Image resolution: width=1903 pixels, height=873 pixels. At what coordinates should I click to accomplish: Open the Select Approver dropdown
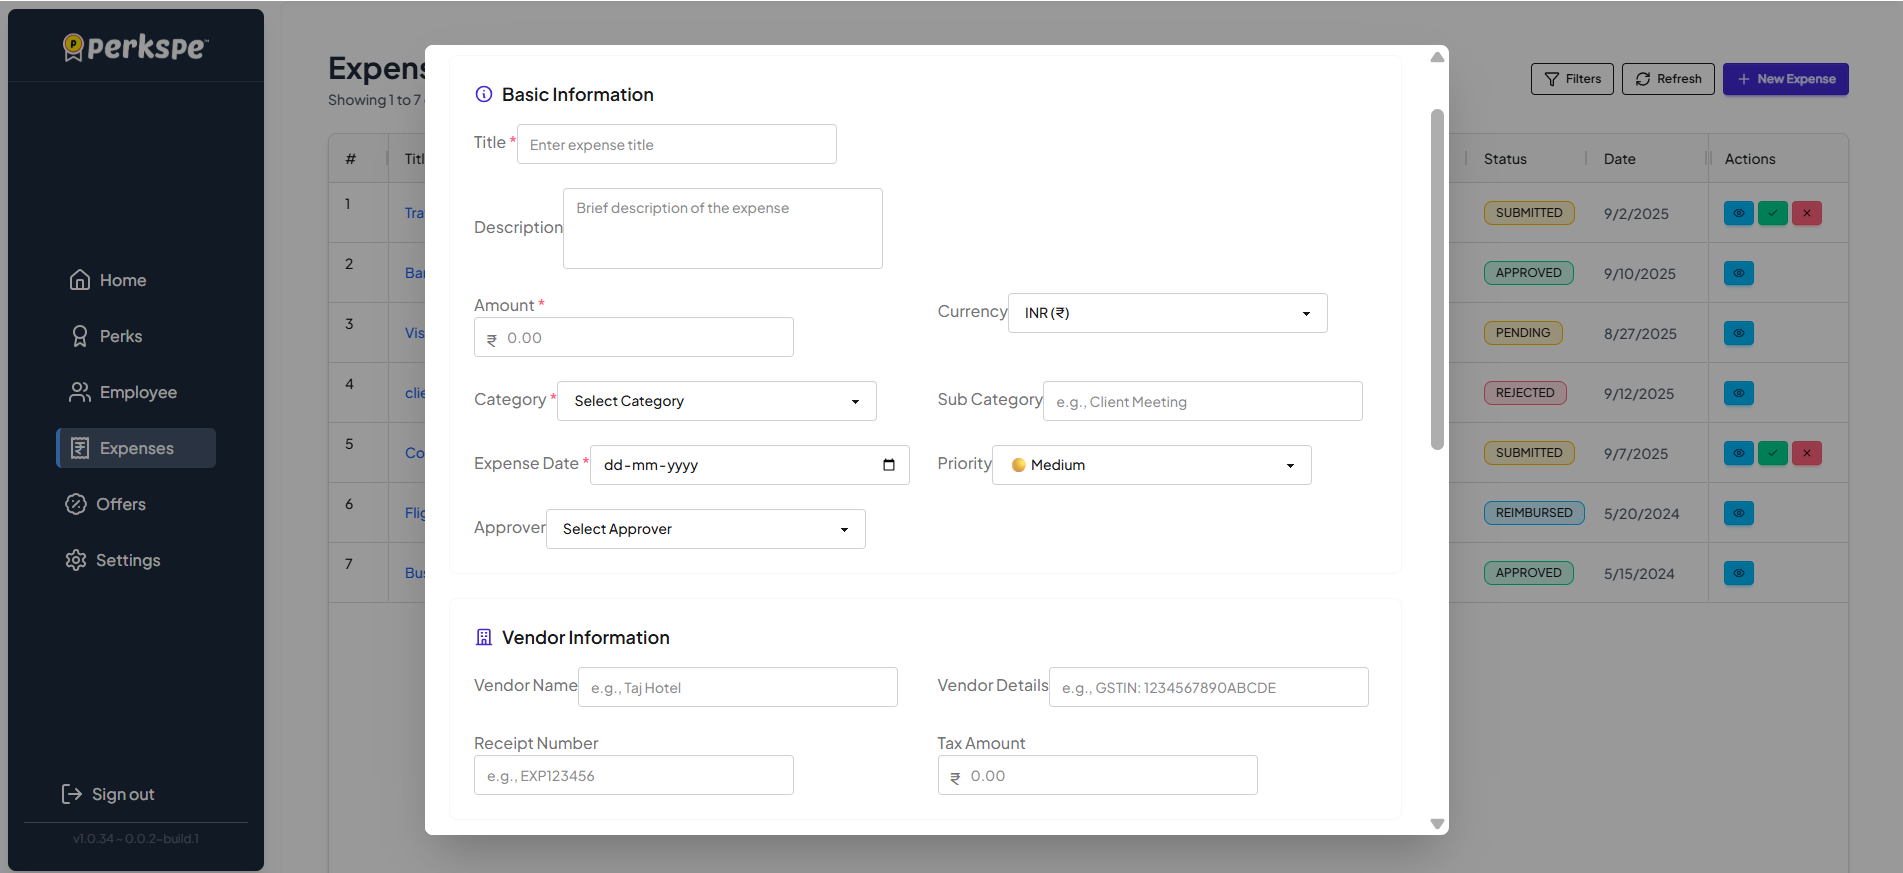tap(705, 529)
